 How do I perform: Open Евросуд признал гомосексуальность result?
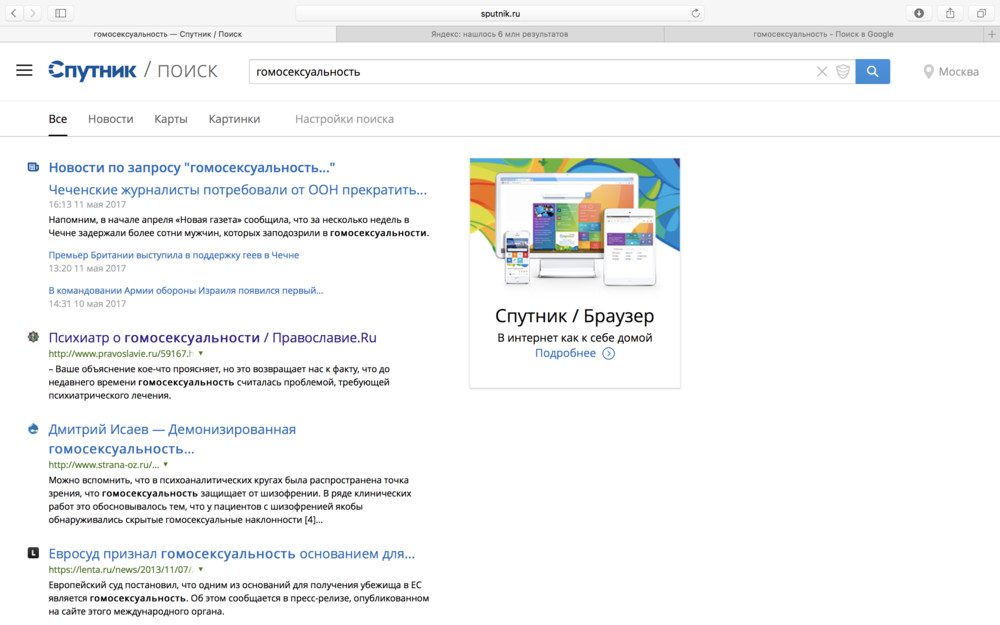[232, 554]
